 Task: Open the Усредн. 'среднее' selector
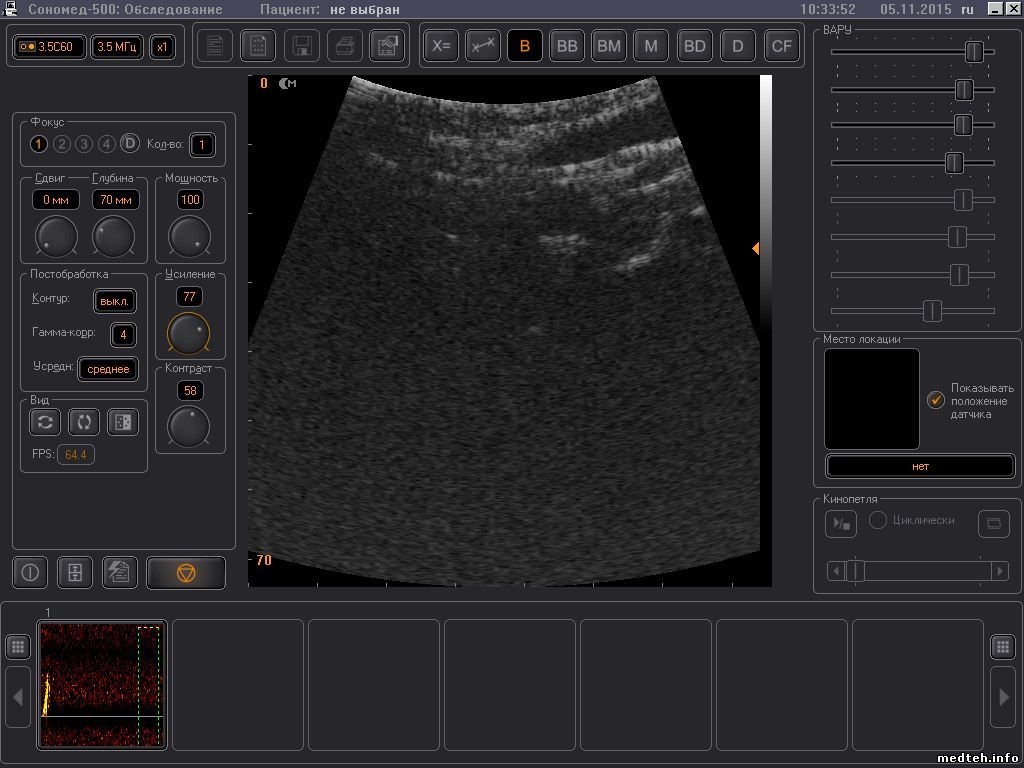pyautogui.click(x=108, y=369)
